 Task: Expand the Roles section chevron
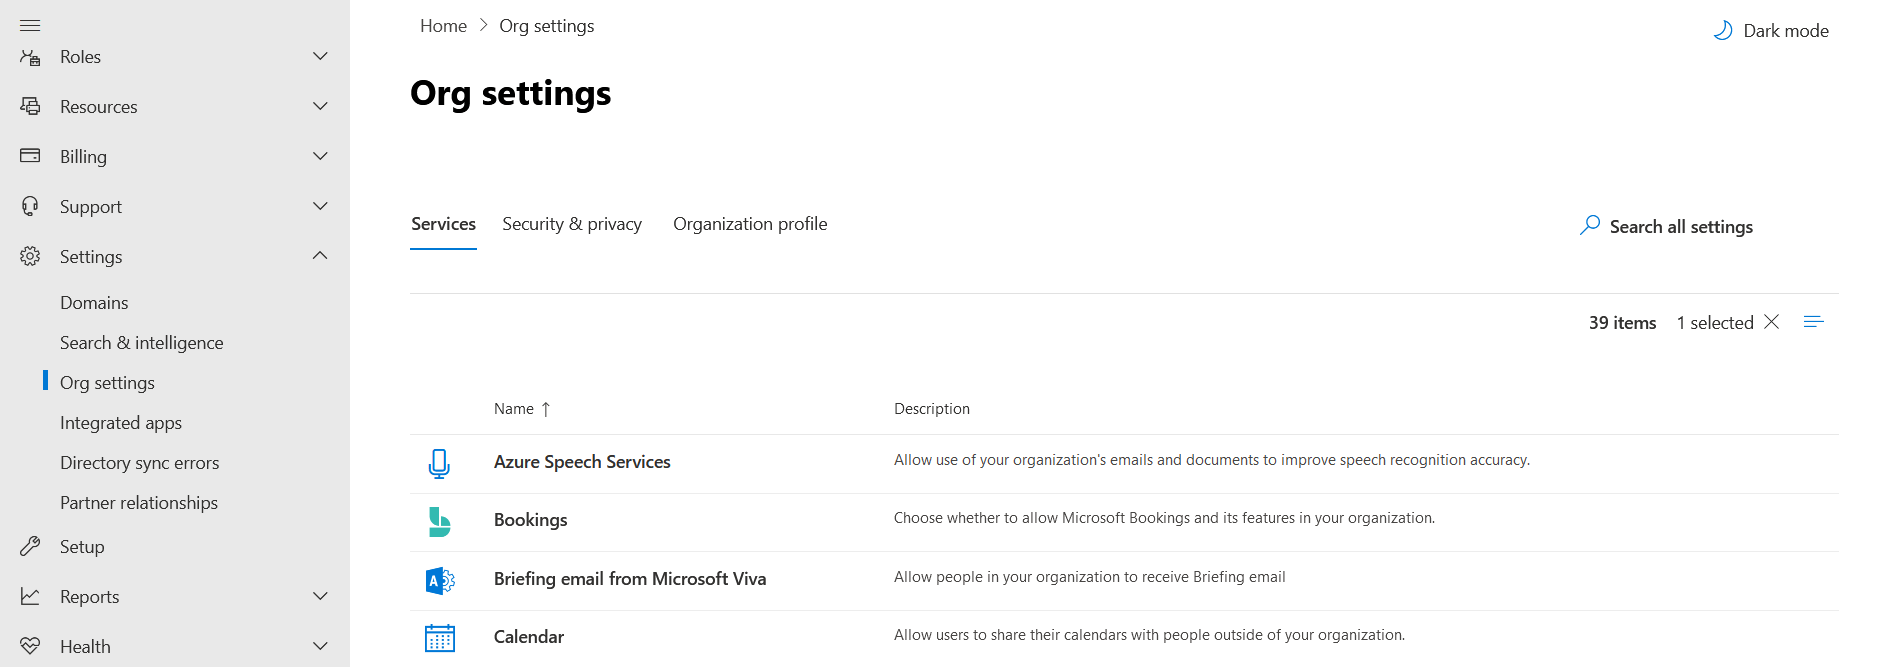[x=320, y=56]
